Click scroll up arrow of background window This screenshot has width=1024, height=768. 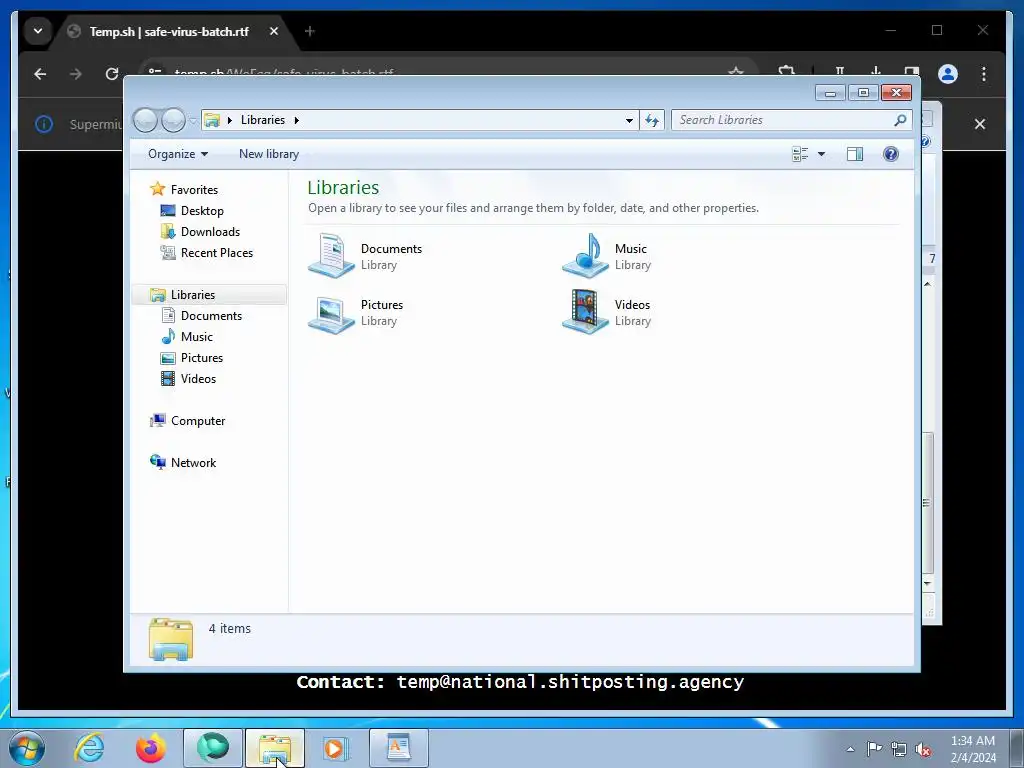(x=928, y=284)
